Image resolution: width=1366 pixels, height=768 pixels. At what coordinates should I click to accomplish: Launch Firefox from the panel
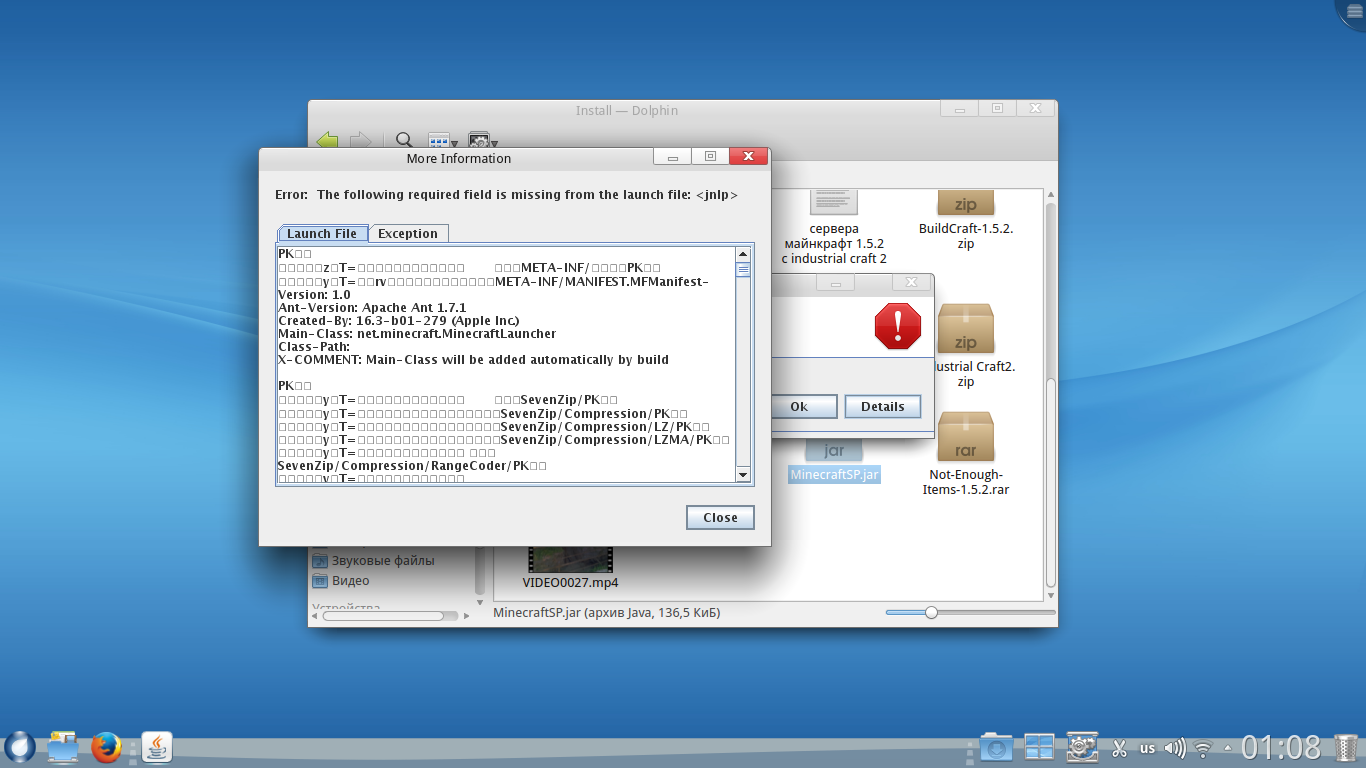(106, 747)
